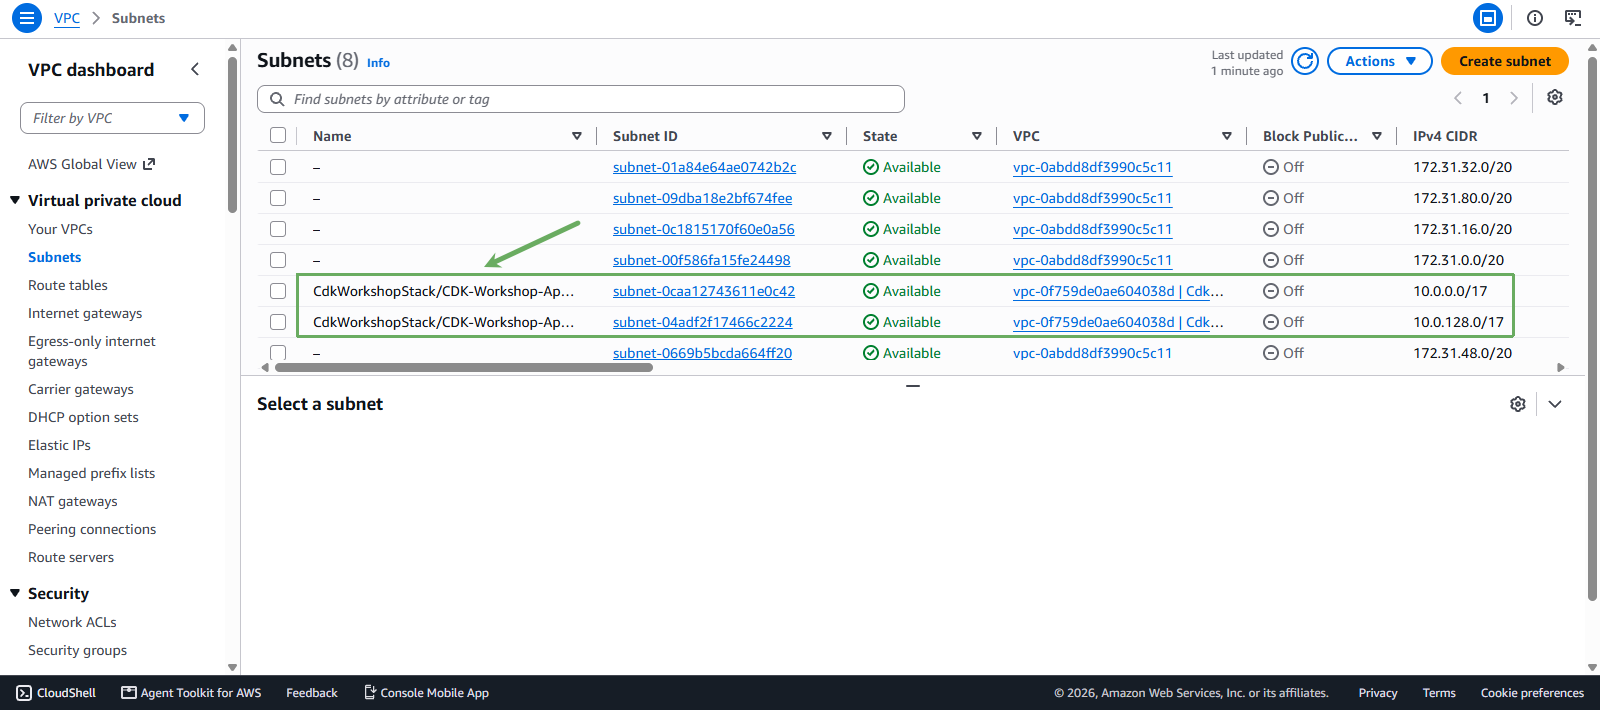Collapse the Security section
The image size is (1600, 710).
(x=15, y=593)
